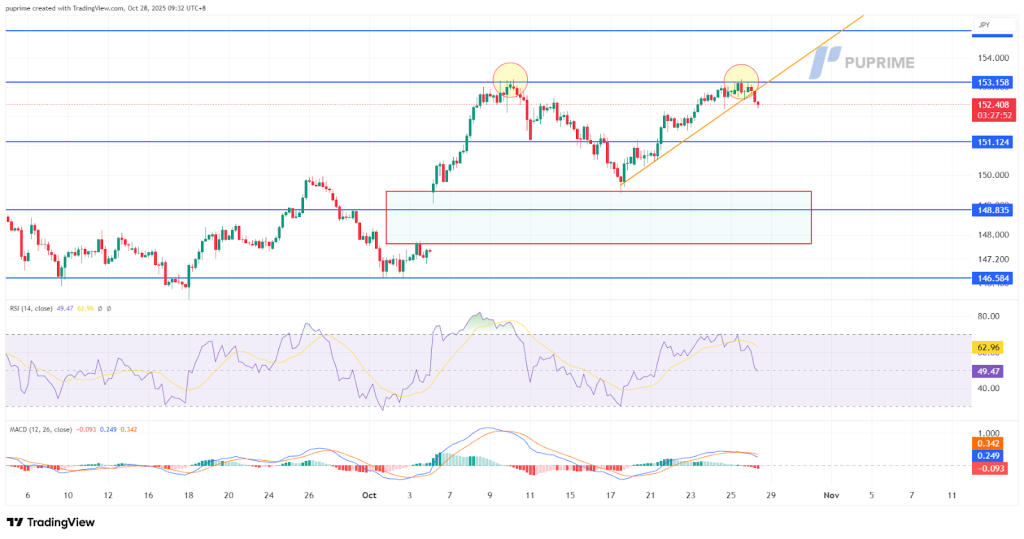Click the second highlighted circle at the October 25 peak
Image resolution: width=1024 pixels, height=539 pixels.
coord(741,78)
